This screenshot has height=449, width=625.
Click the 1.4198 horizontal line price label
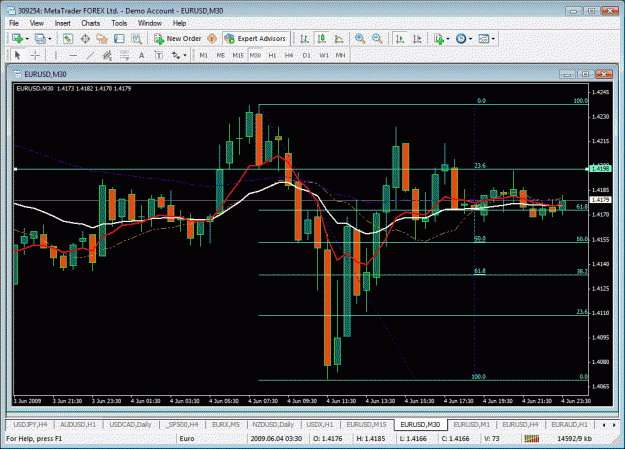[600, 169]
